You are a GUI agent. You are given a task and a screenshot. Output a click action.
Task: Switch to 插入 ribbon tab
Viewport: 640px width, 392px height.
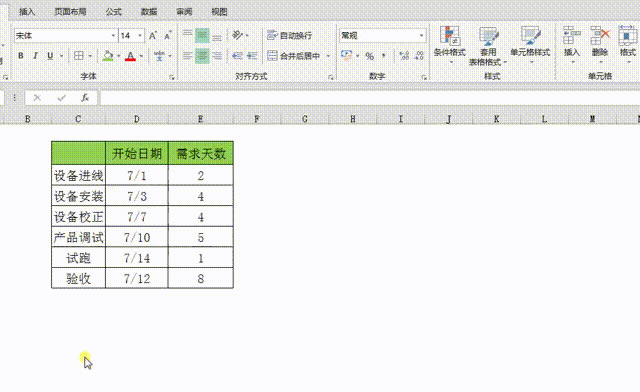pos(27,12)
